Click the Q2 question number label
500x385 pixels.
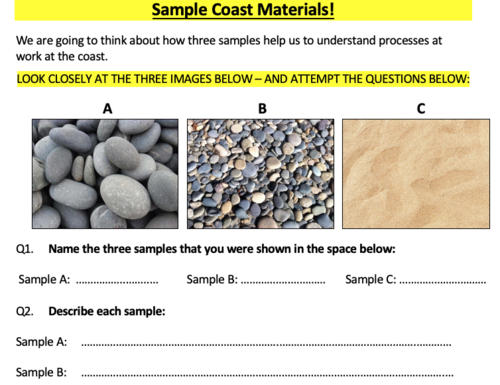(25, 311)
